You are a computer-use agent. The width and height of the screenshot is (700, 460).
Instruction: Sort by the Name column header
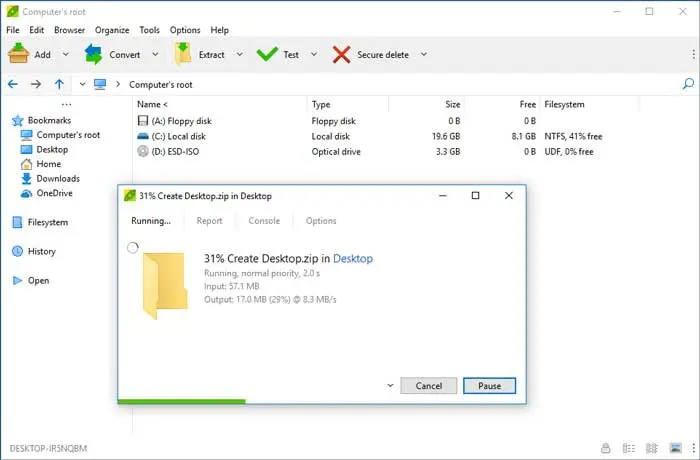[x=152, y=104]
